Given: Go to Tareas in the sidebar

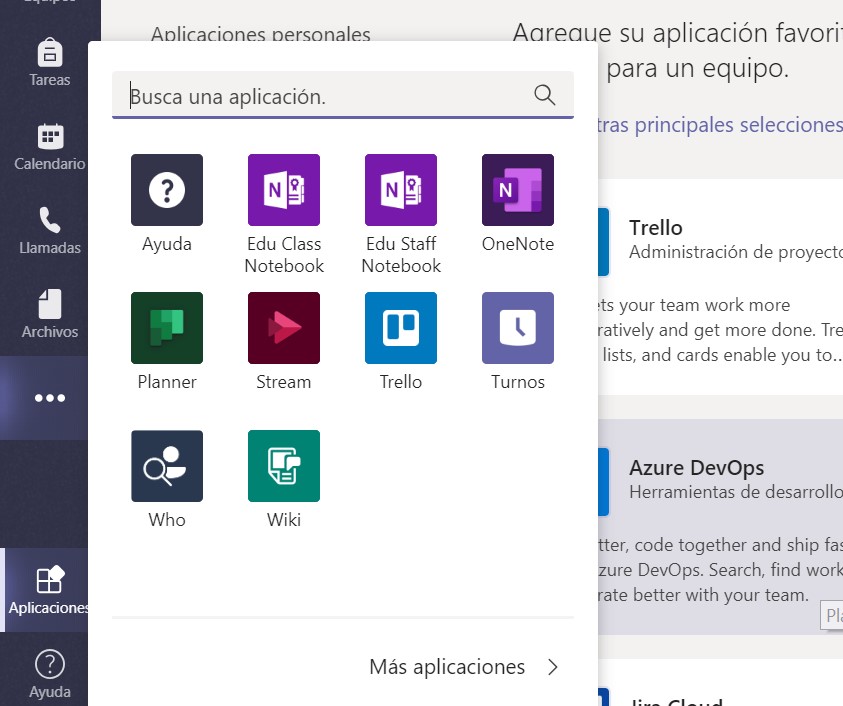Looking at the screenshot, I should [50, 62].
